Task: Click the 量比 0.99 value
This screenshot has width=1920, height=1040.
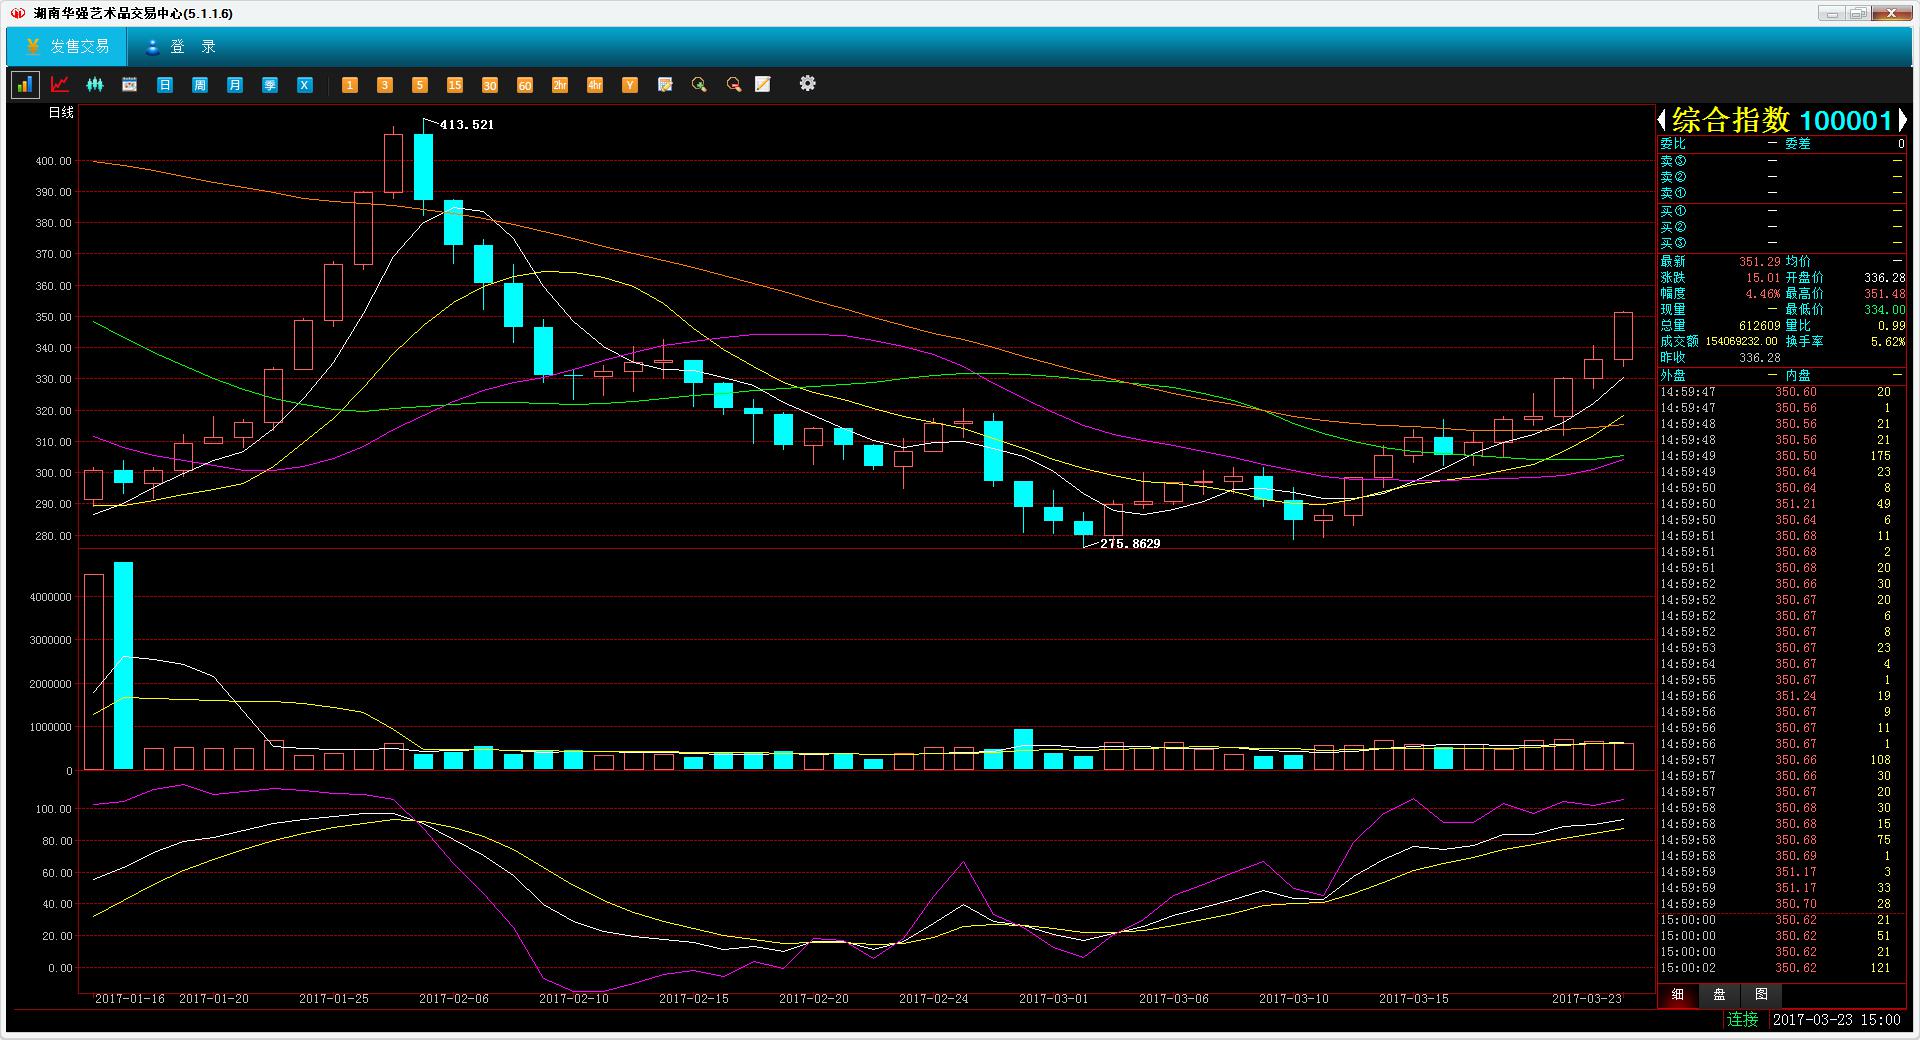Action: (1891, 326)
